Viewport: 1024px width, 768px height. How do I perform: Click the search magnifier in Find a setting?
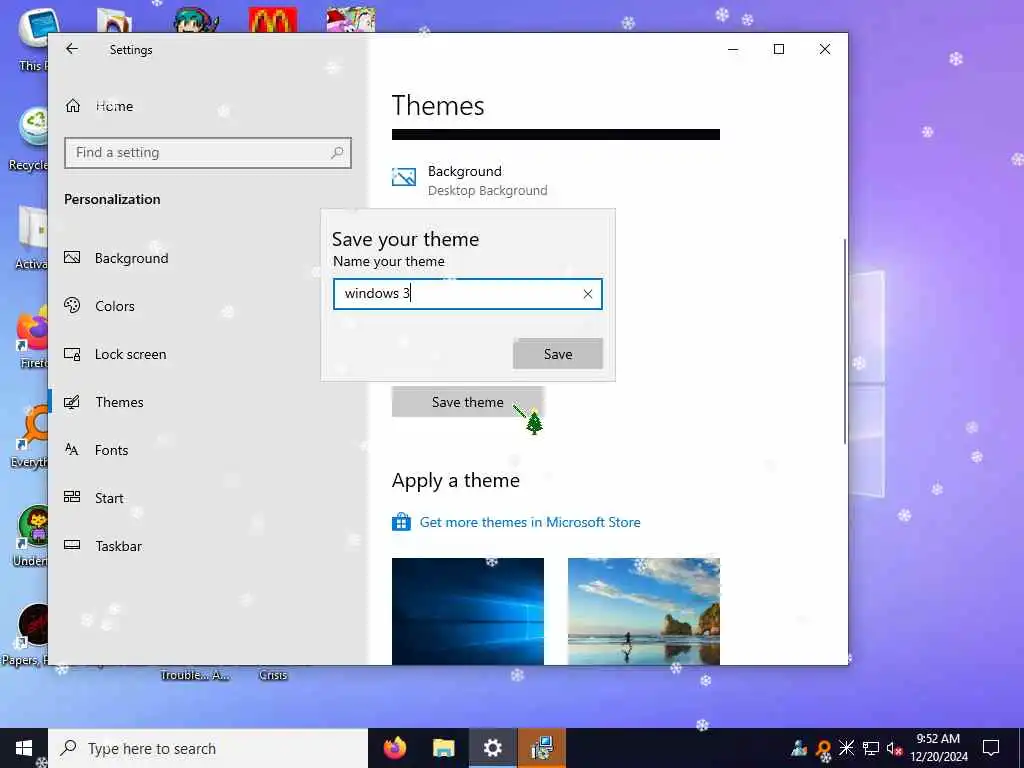point(337,152)
